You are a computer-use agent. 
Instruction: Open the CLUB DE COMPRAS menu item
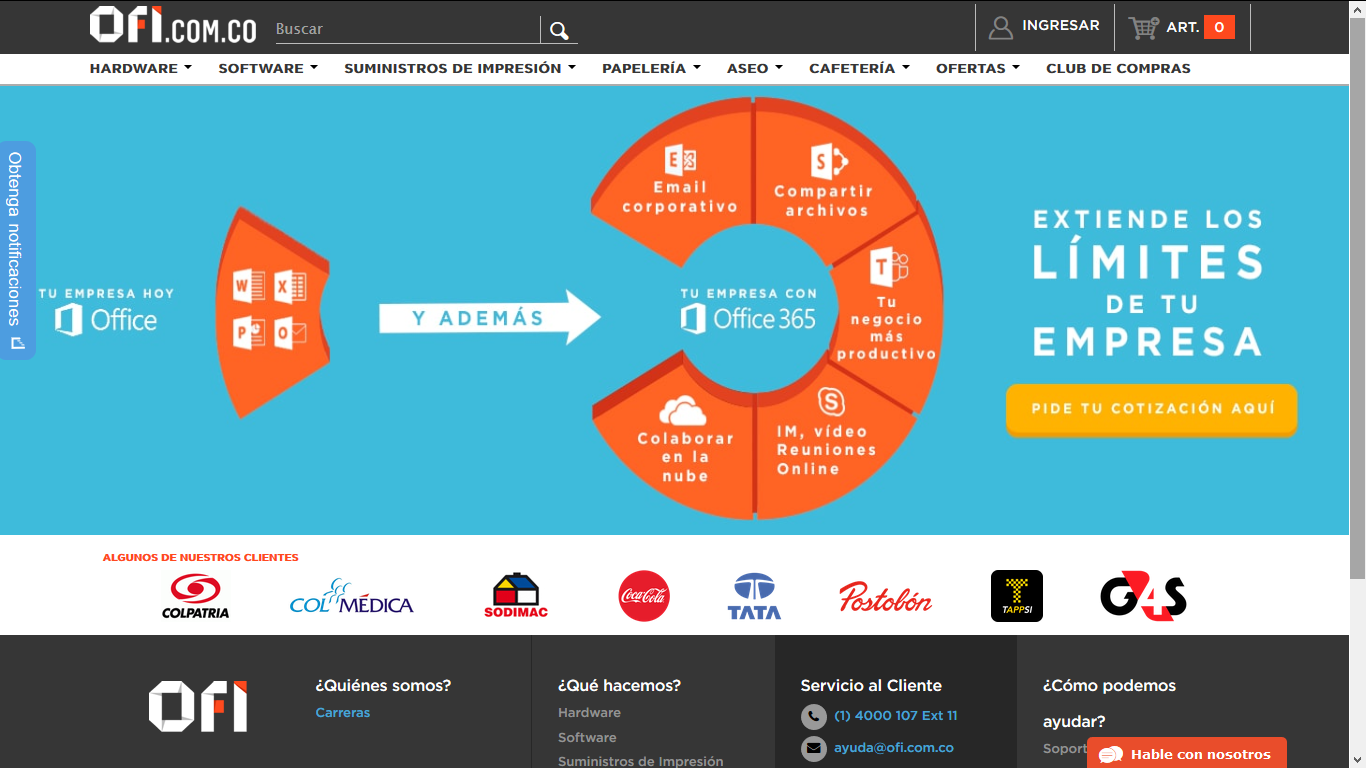click(1118, 68)
